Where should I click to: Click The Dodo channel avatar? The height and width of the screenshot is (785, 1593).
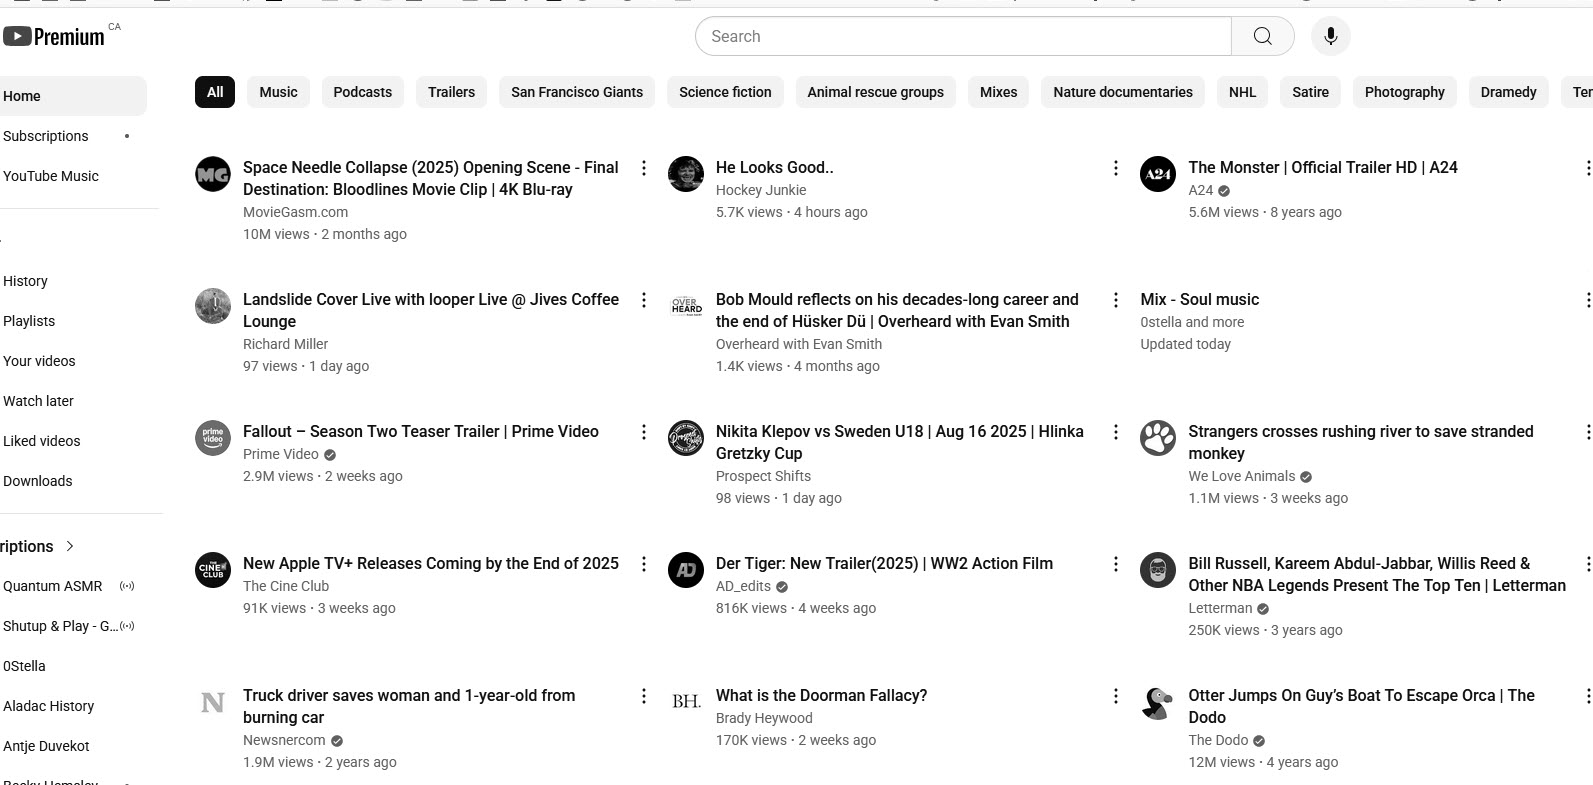coord(1158,702)
